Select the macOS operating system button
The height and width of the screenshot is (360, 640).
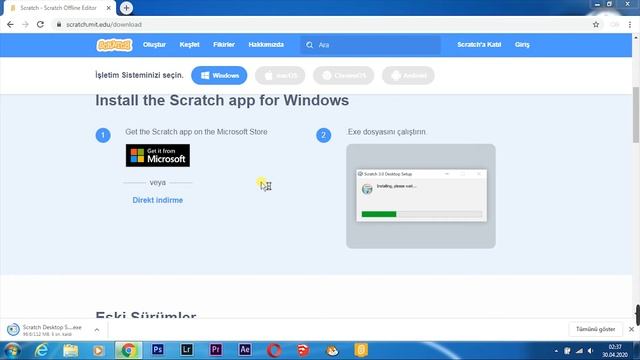point(280,76)
